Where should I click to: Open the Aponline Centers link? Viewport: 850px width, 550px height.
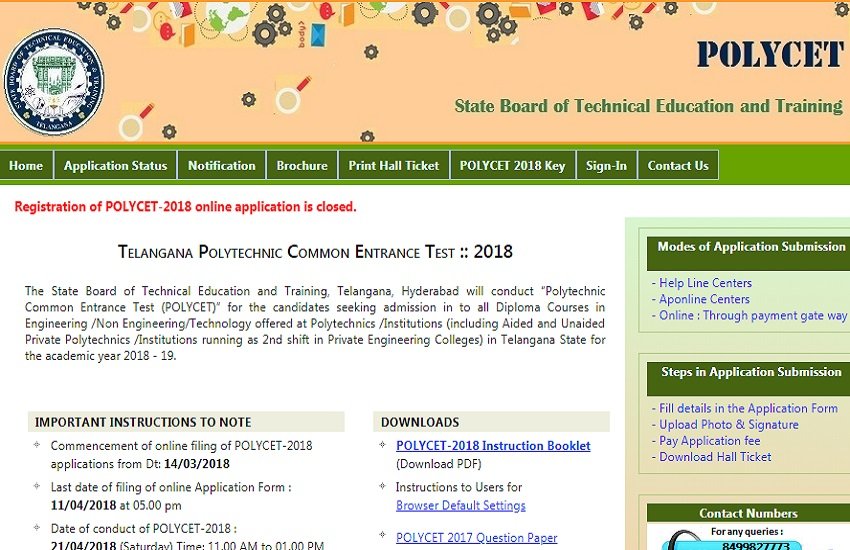click(x=704, y=299)
